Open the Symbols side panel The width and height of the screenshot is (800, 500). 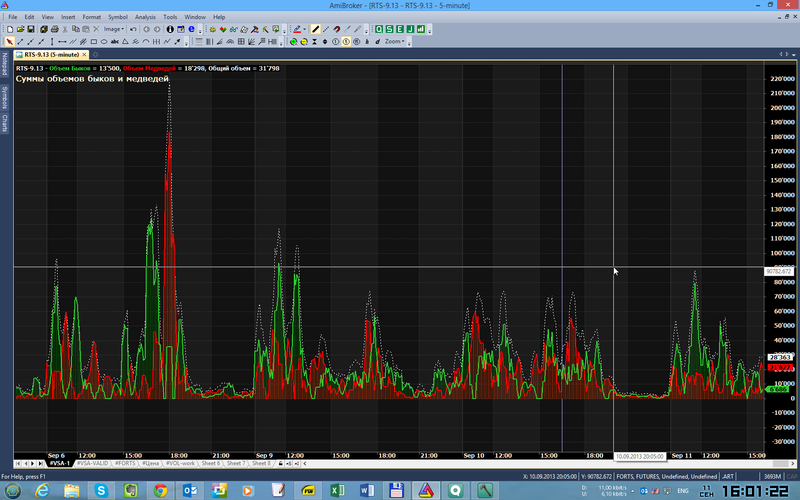[x=5, y=97]
